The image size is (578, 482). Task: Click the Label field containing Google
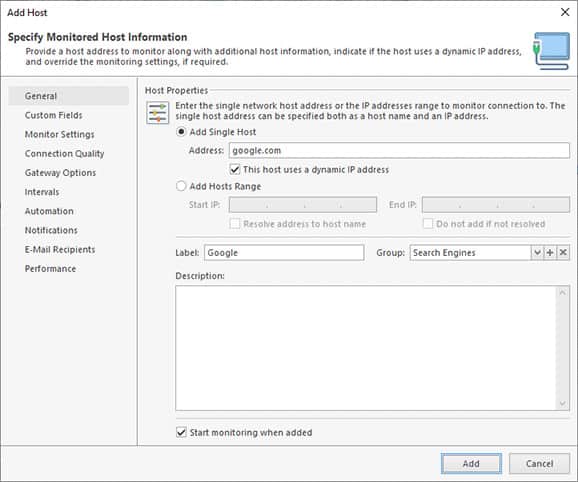[284, 253]
